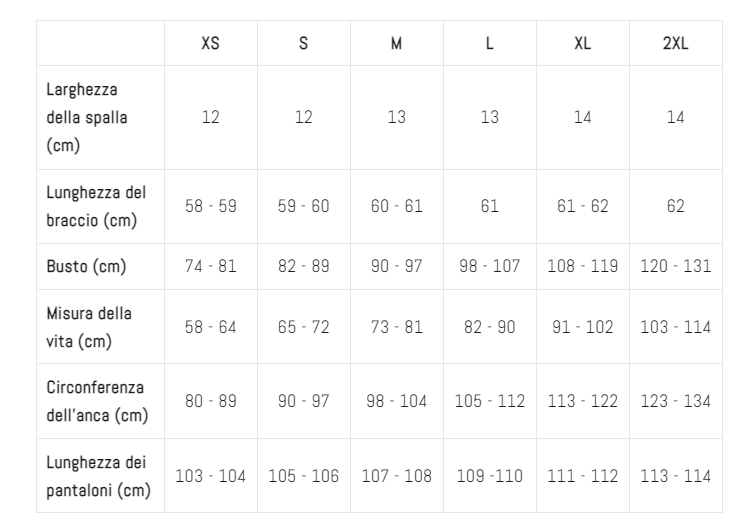Screen dimensions: 752x522
Task: Click the "Circonferenza dell'anca (cm)" row label
Action: (x=95, y=400)
